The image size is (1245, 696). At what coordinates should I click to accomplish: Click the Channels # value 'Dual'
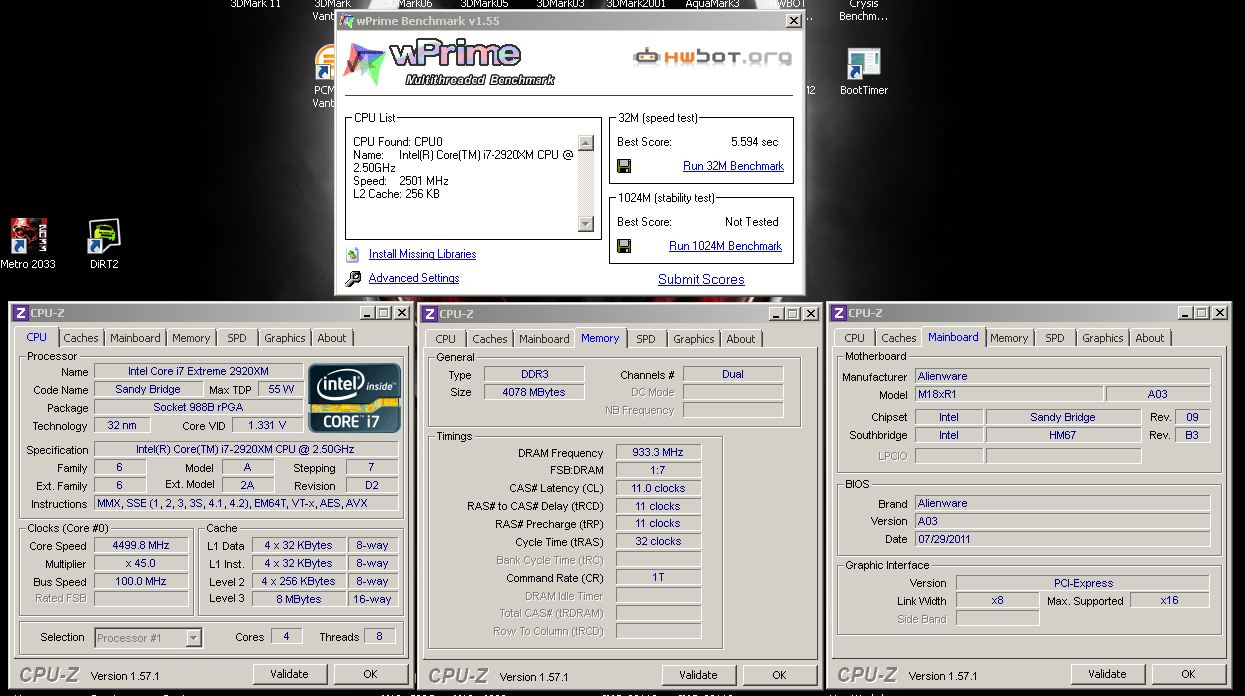click(x=733, y=374)
